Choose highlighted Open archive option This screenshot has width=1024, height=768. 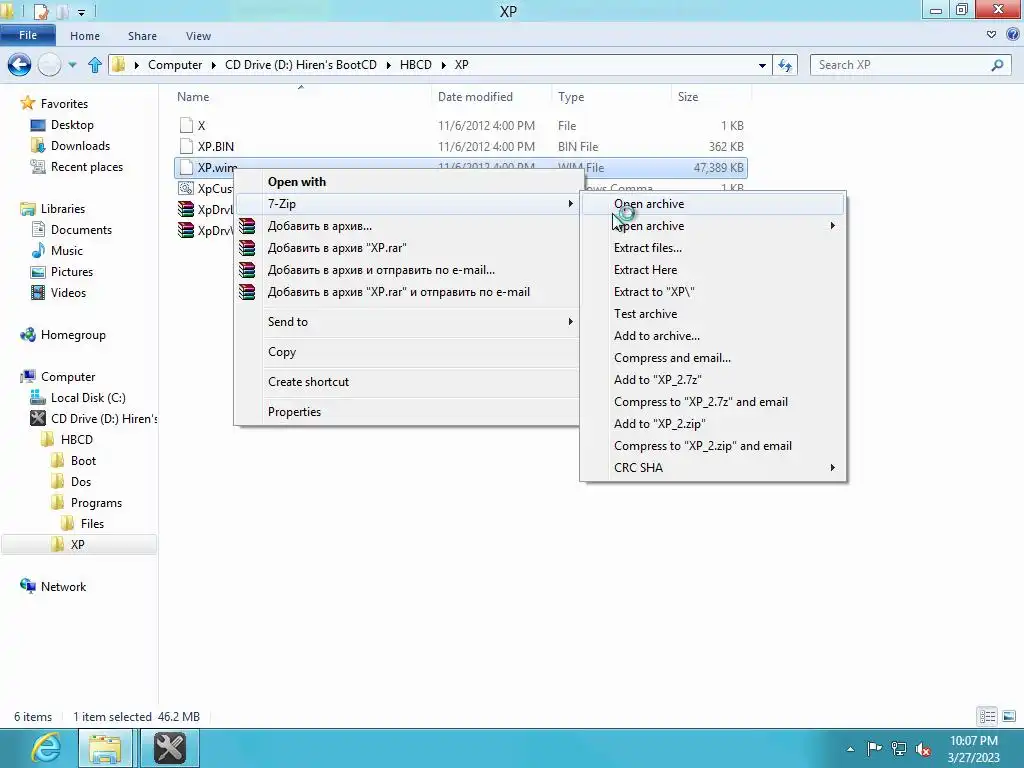pos(713,204)
